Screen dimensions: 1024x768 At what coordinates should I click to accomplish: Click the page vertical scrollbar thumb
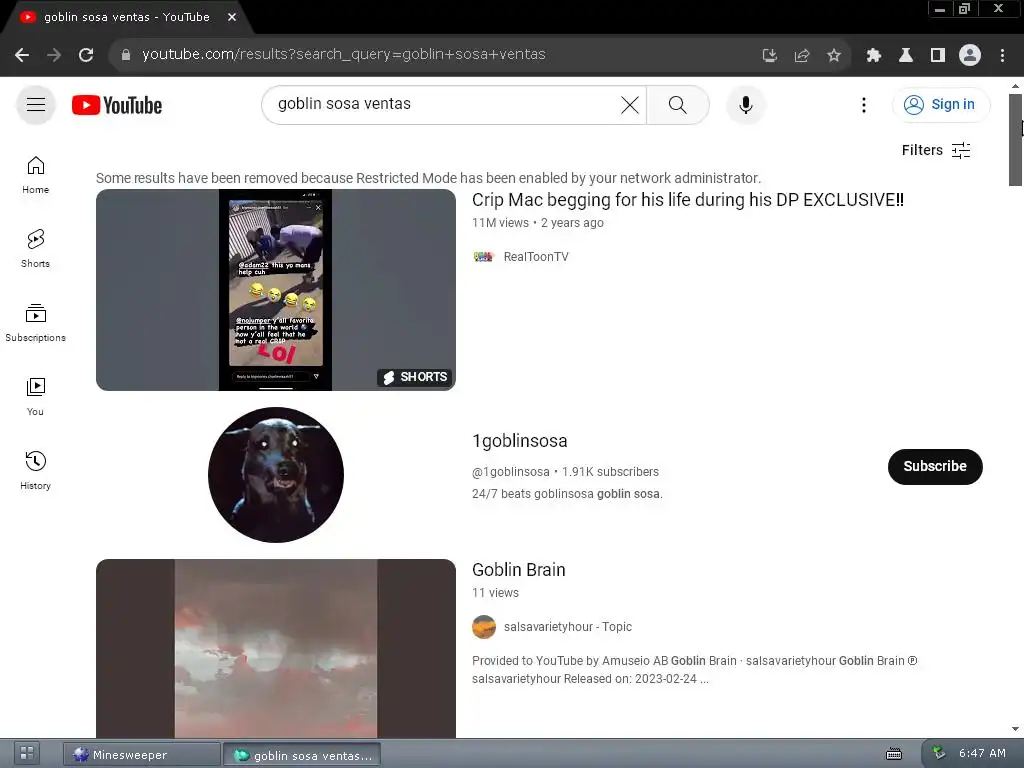pos(1016,140)
